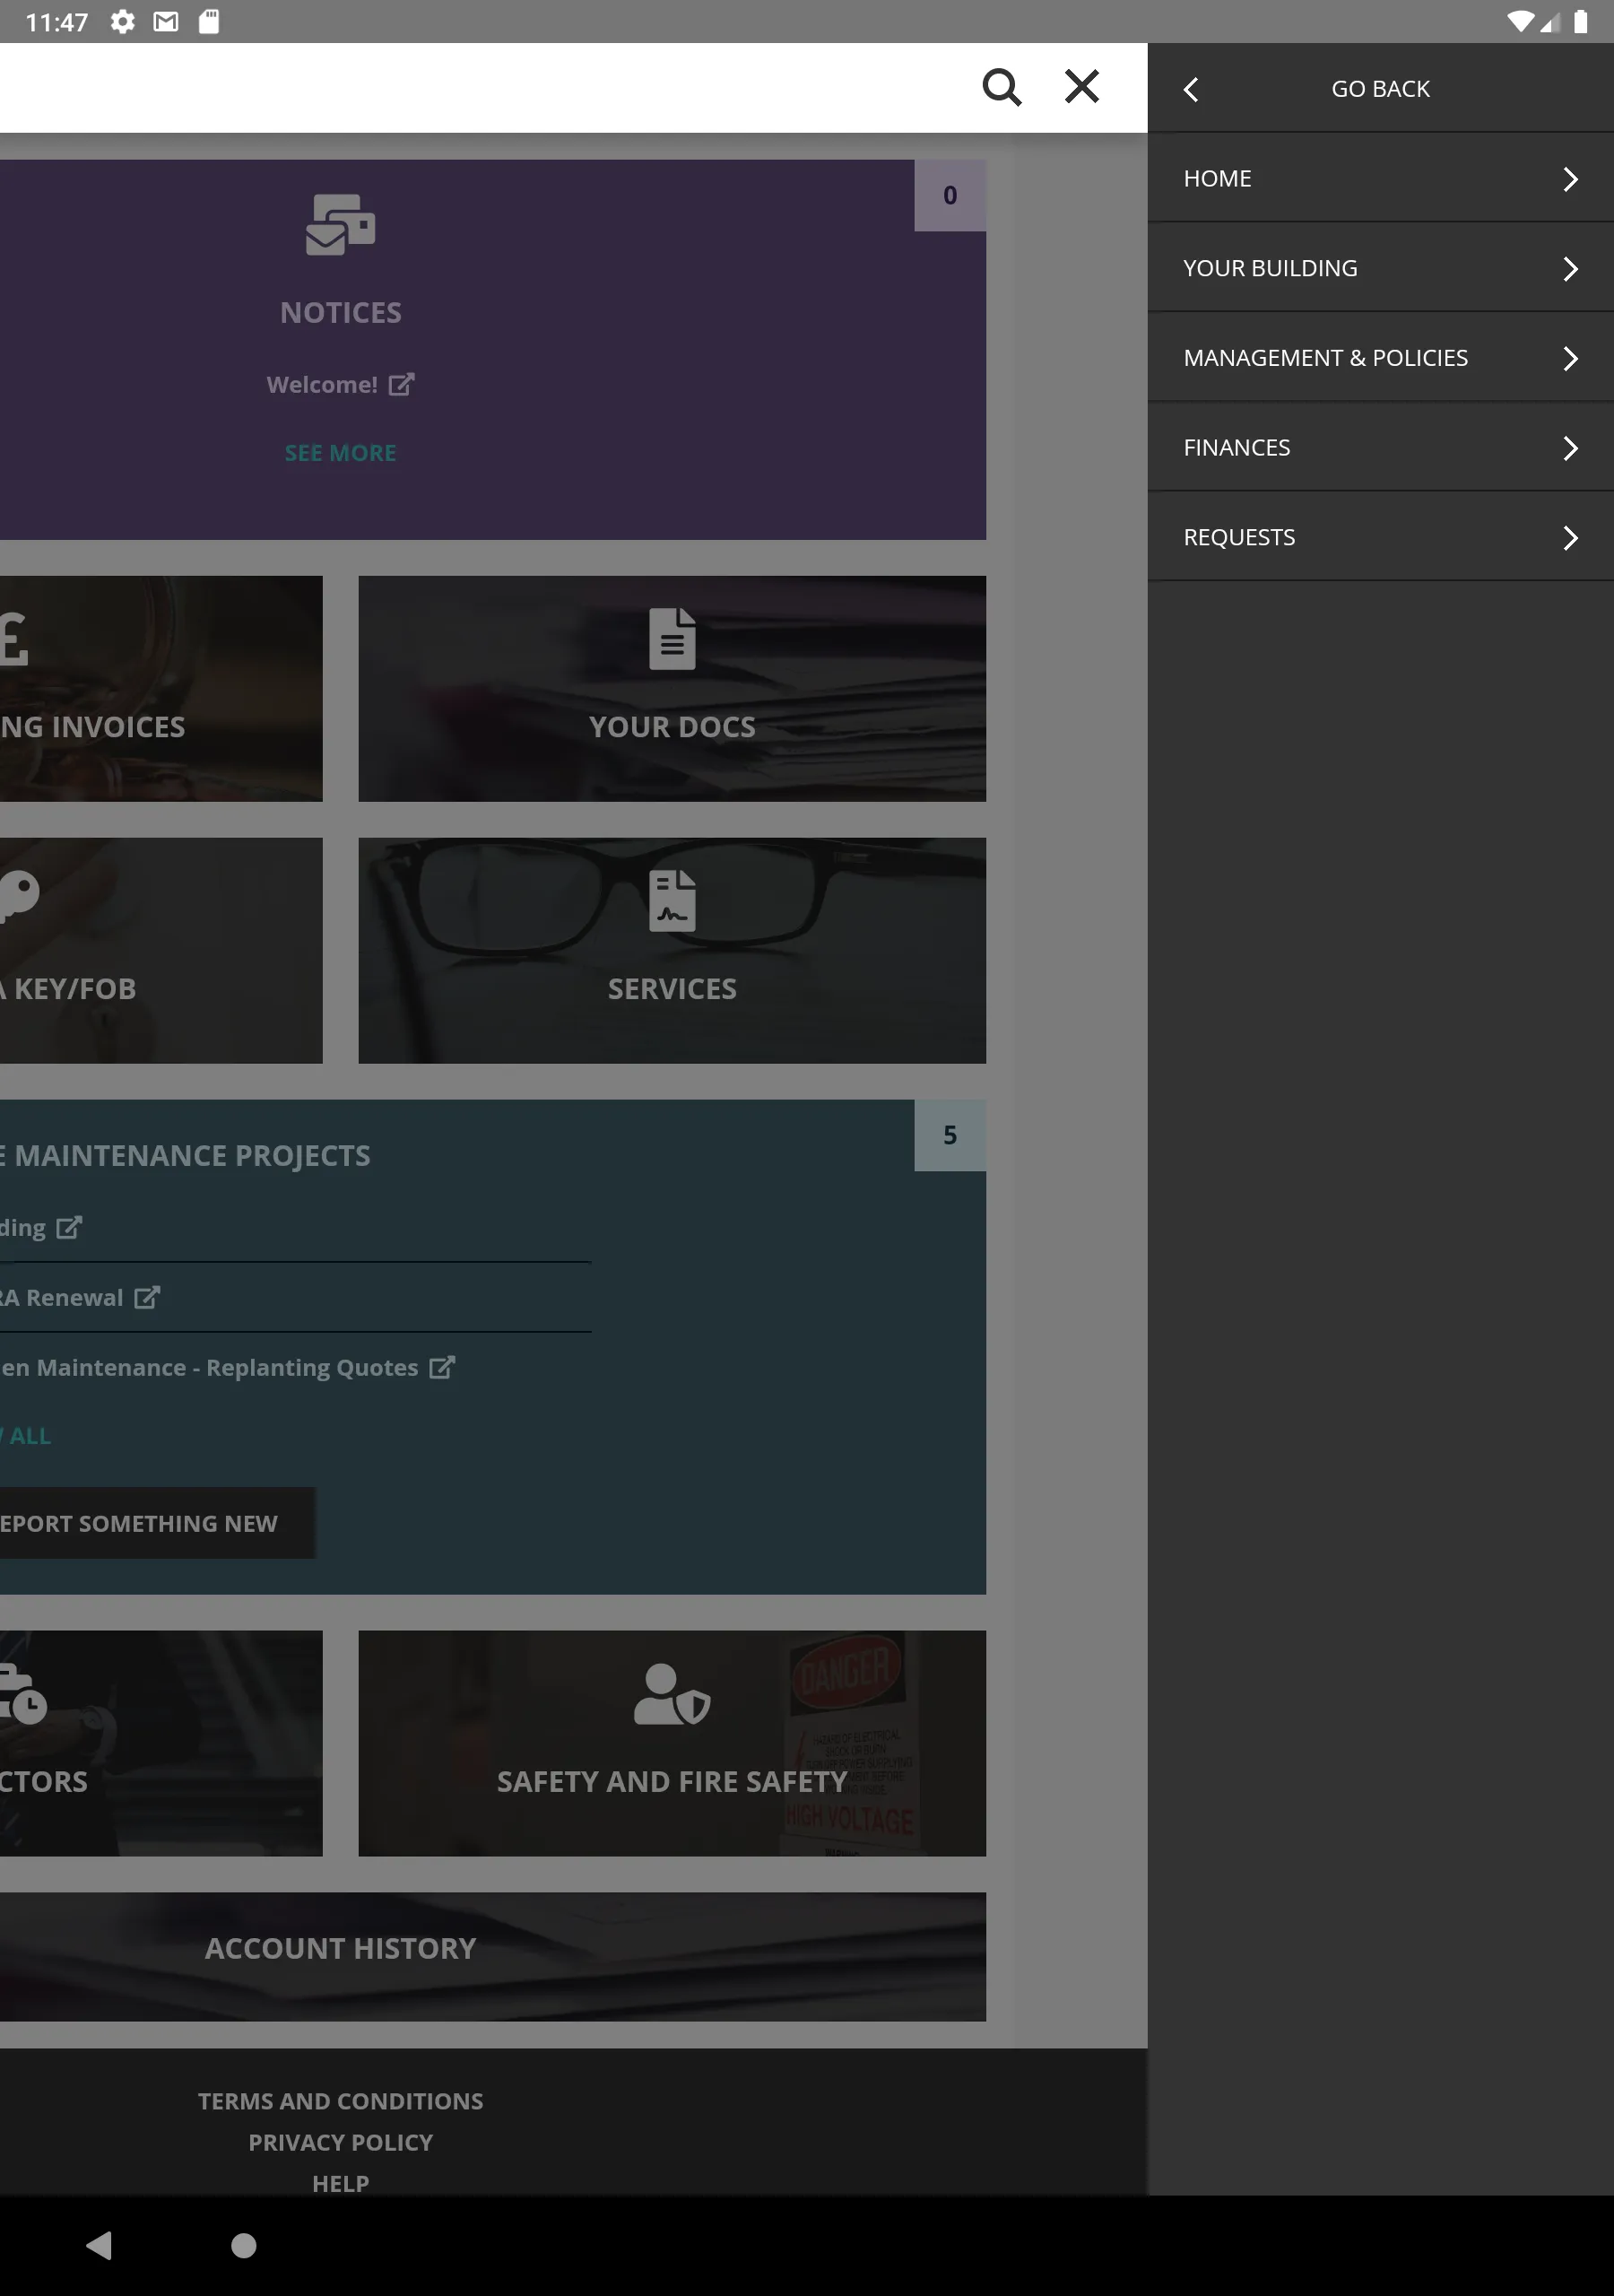This screenshot has width=1614, height=2296.
Task: Tap the SD card icon in status bar
Action: point(209,22)
